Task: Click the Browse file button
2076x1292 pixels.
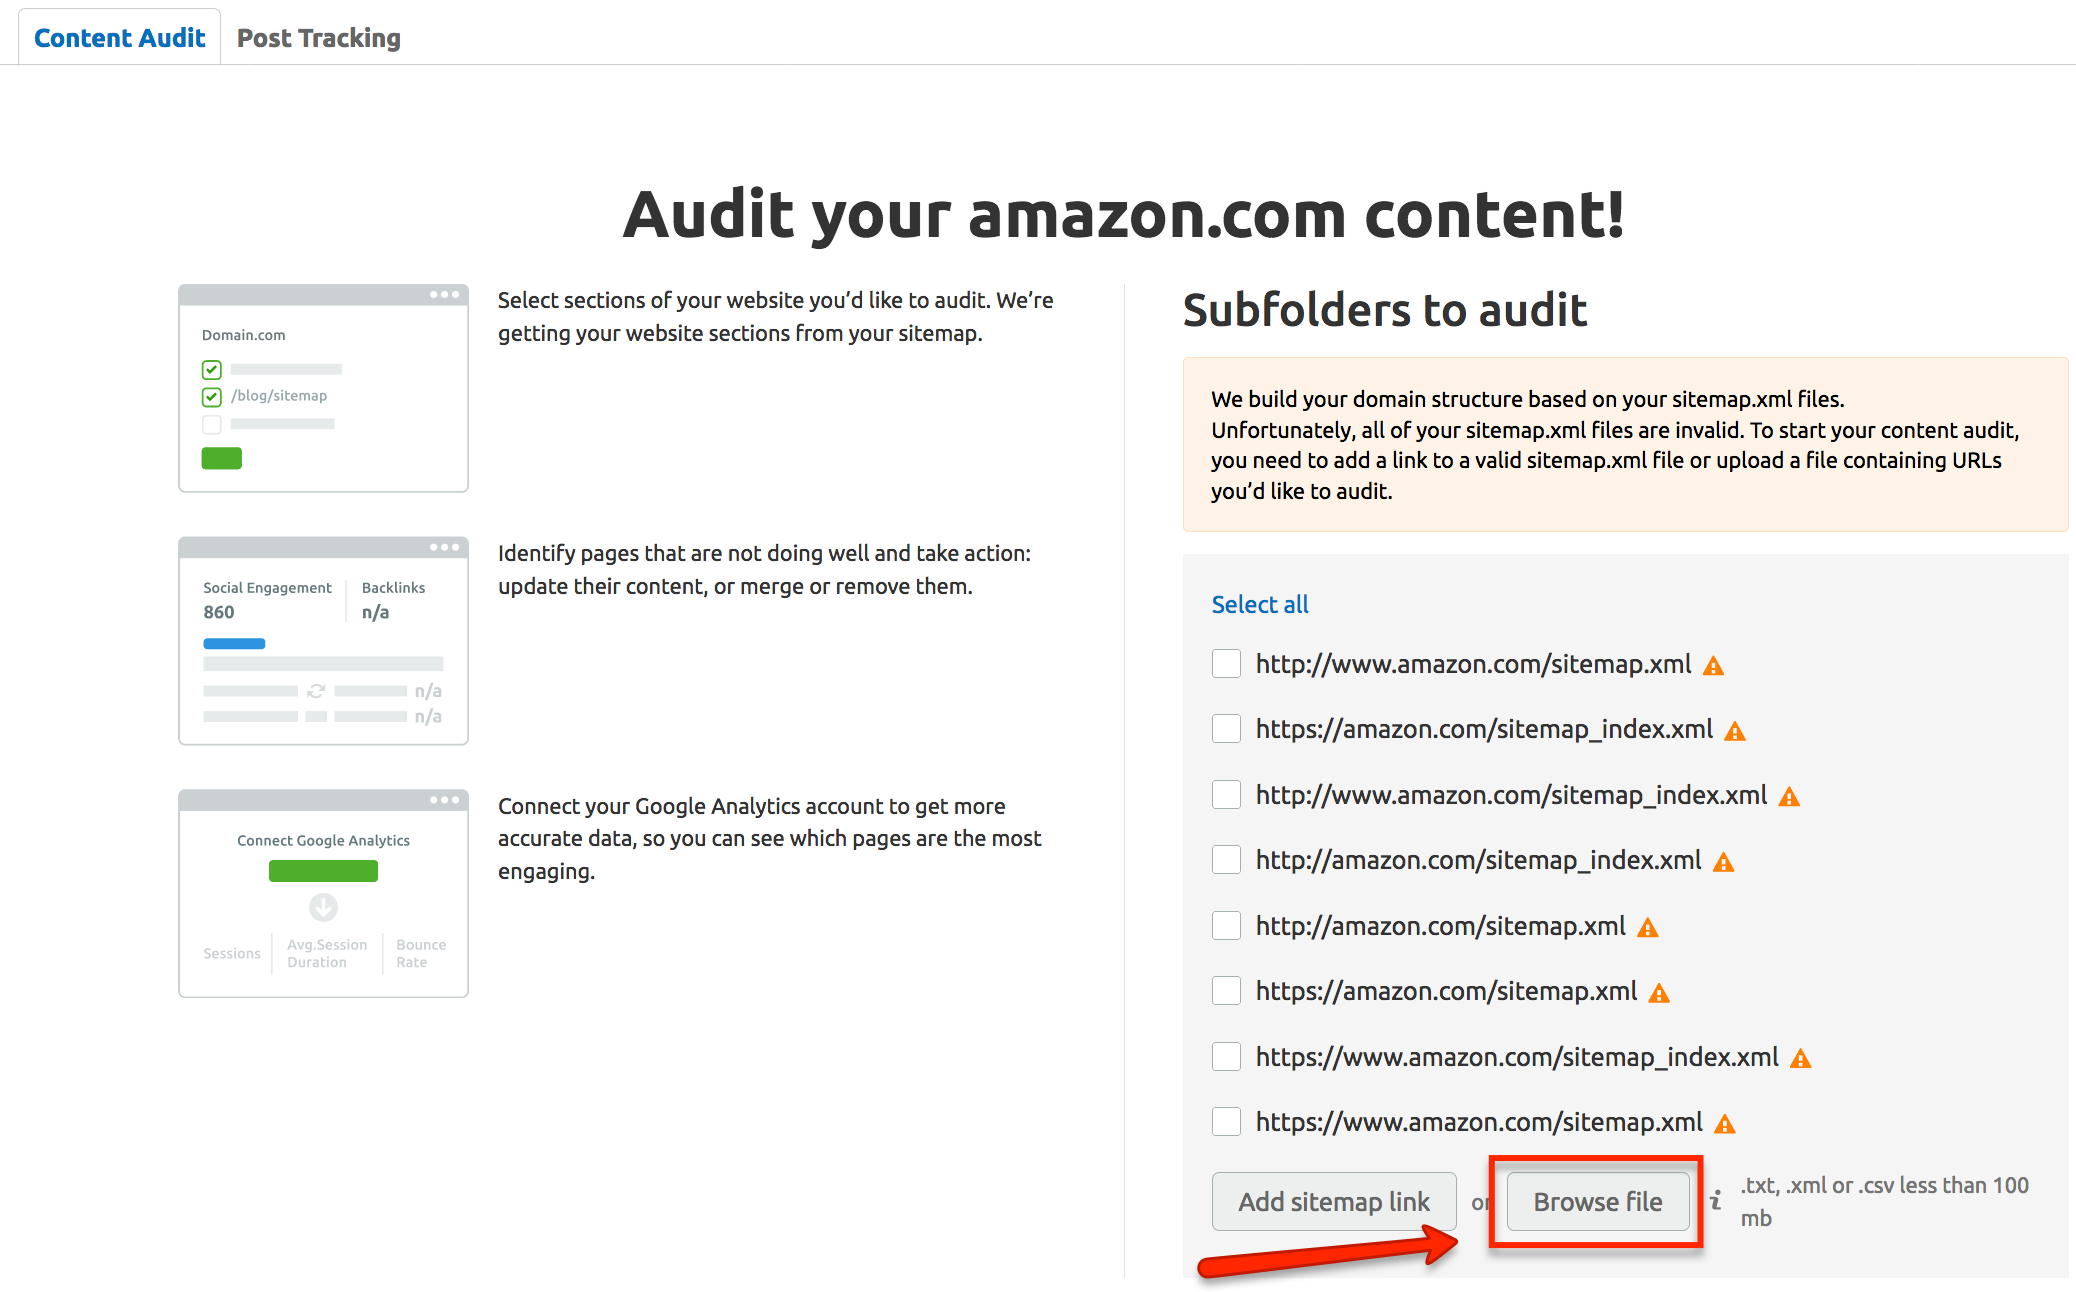Action: pyautogui.click(x=1598, y=1202)
